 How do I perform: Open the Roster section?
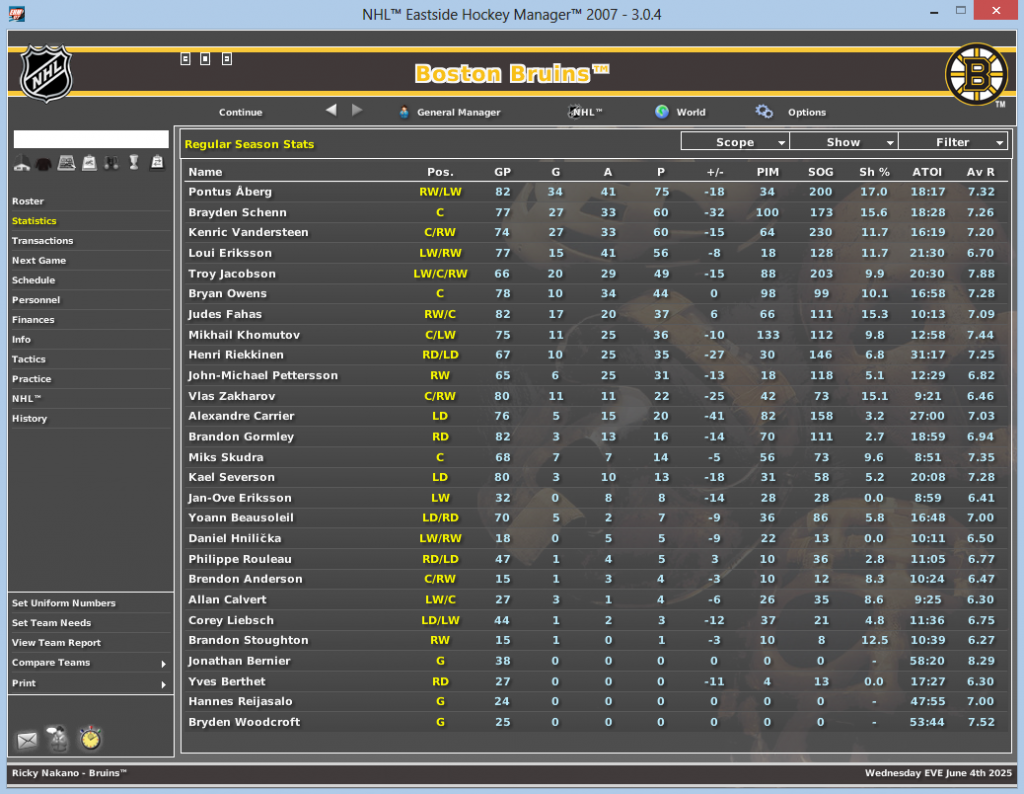coord(28,201)
